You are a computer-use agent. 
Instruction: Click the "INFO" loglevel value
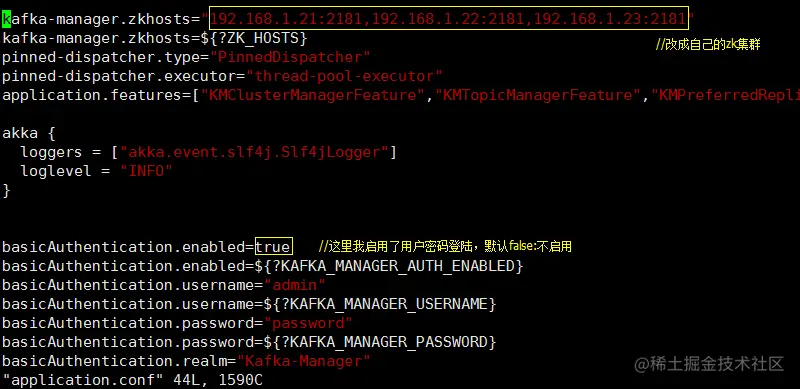tap(146, 171)
